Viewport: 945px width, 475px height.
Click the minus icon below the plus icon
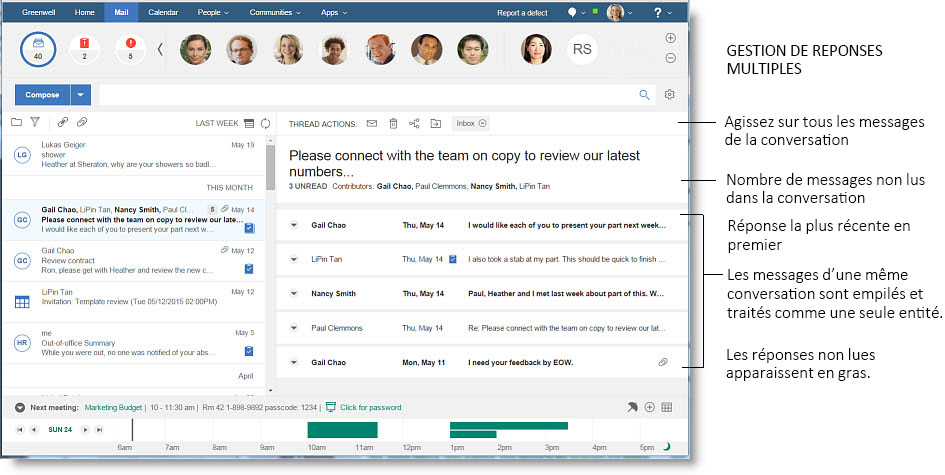pos(670,58)
